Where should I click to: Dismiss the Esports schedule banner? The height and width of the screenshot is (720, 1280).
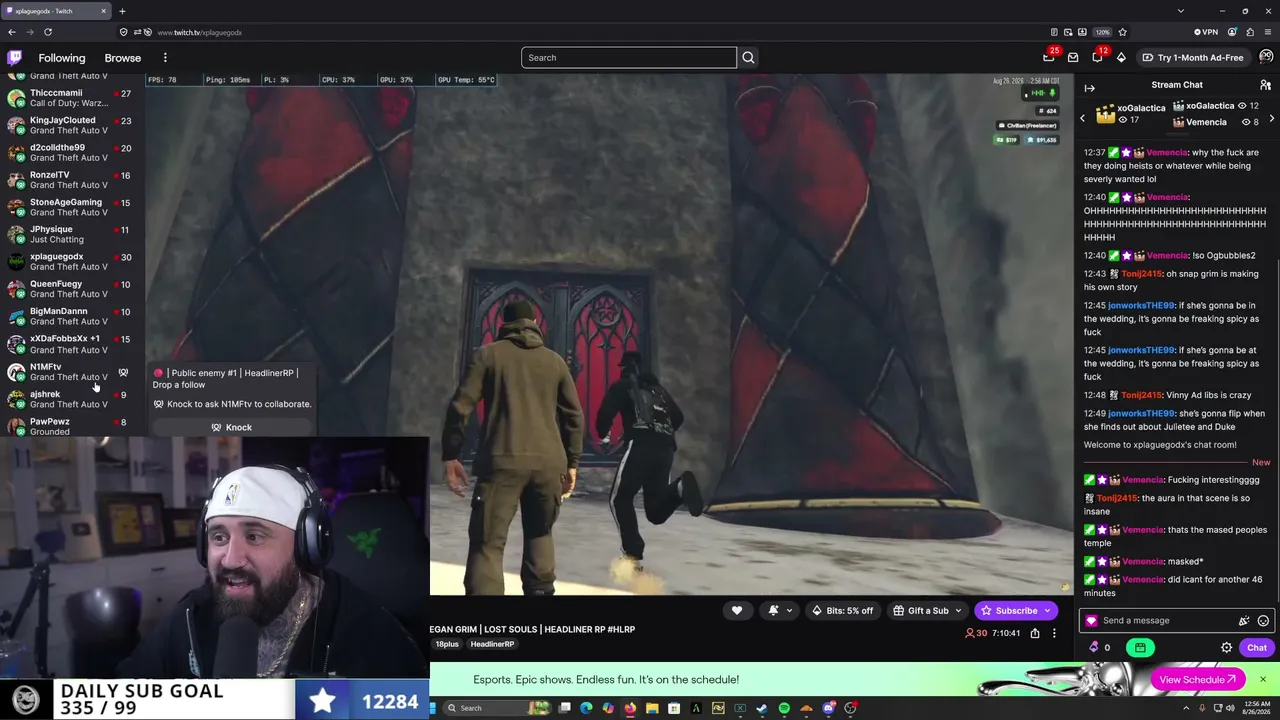click(1262, 680)
